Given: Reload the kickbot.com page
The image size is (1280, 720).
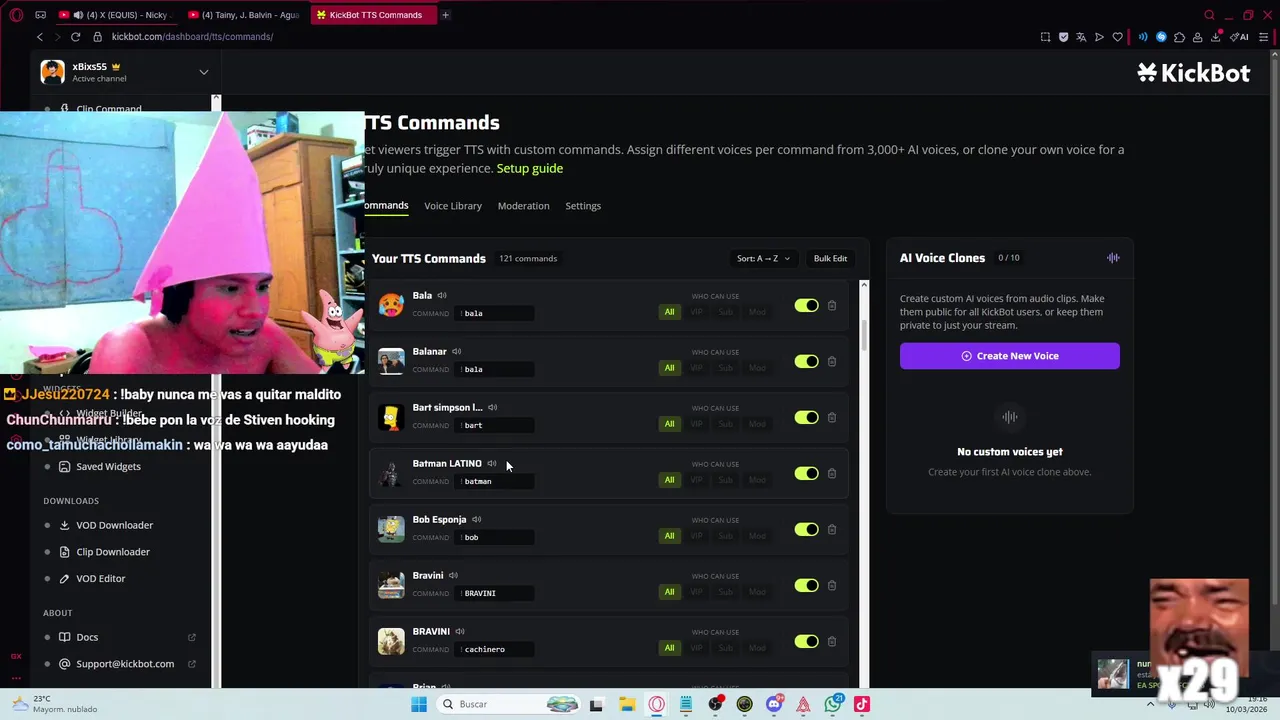Looking at the screenshot, I should coord(75,37).
